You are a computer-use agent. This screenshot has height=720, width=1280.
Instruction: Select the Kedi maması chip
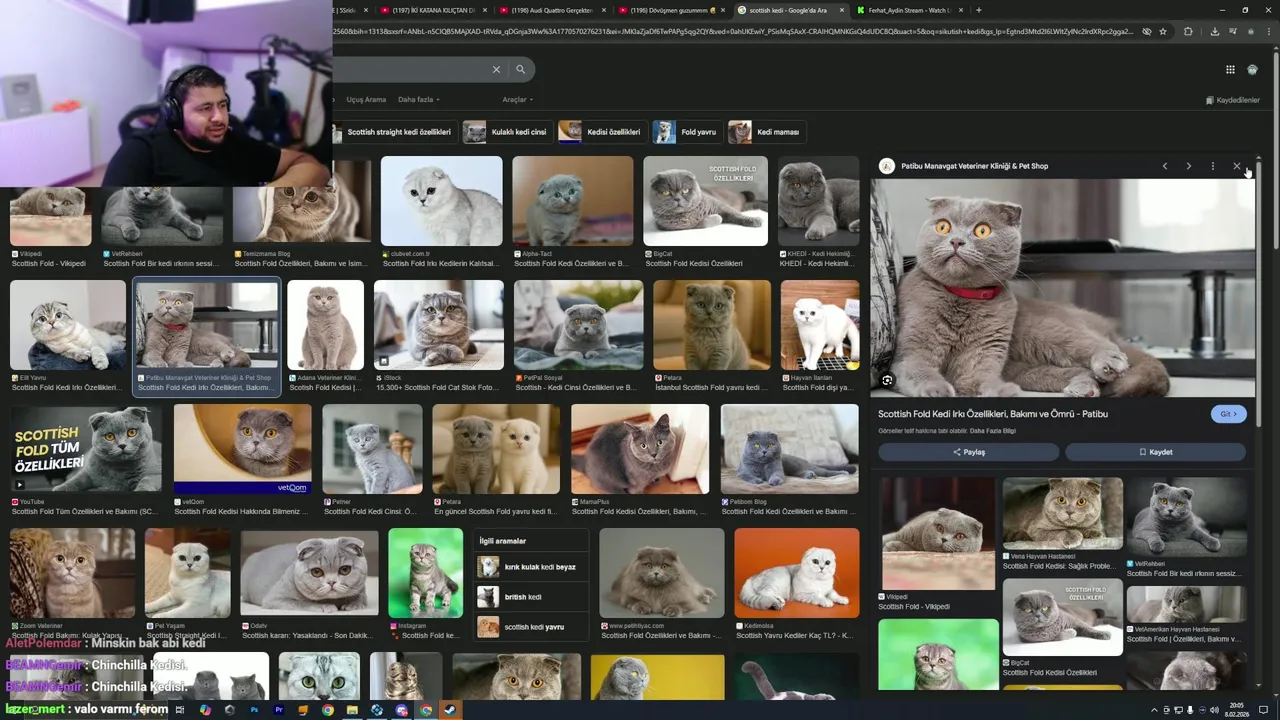tap(767, 132)
